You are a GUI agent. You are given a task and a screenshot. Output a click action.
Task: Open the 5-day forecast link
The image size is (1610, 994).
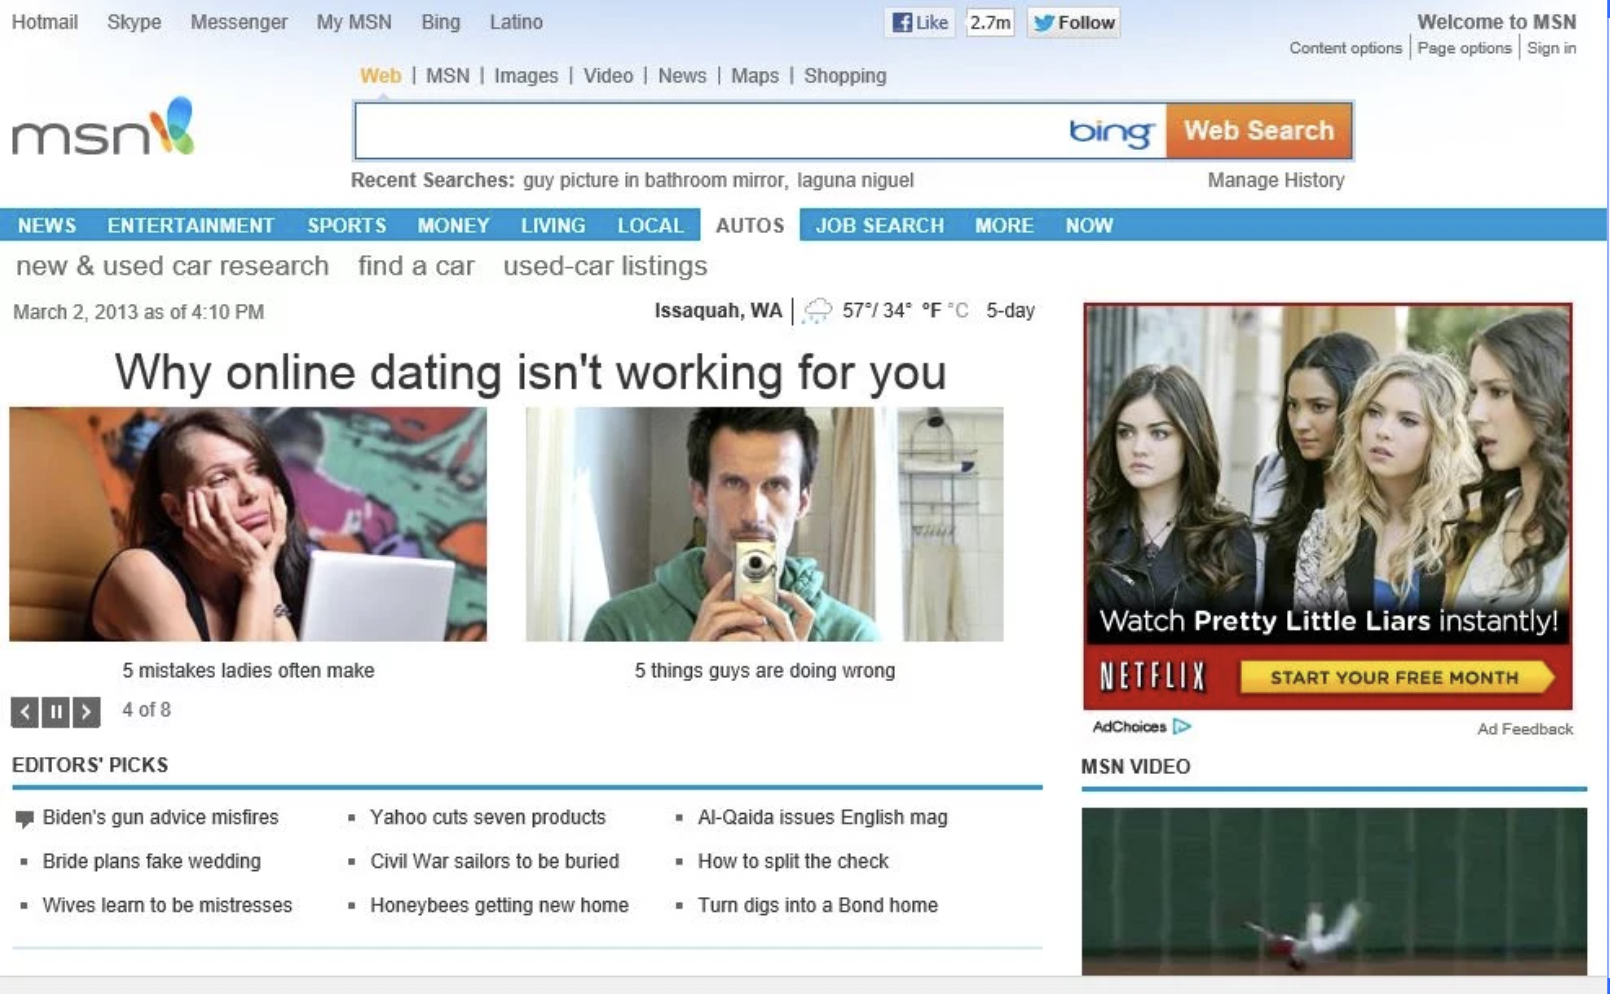1010,311
